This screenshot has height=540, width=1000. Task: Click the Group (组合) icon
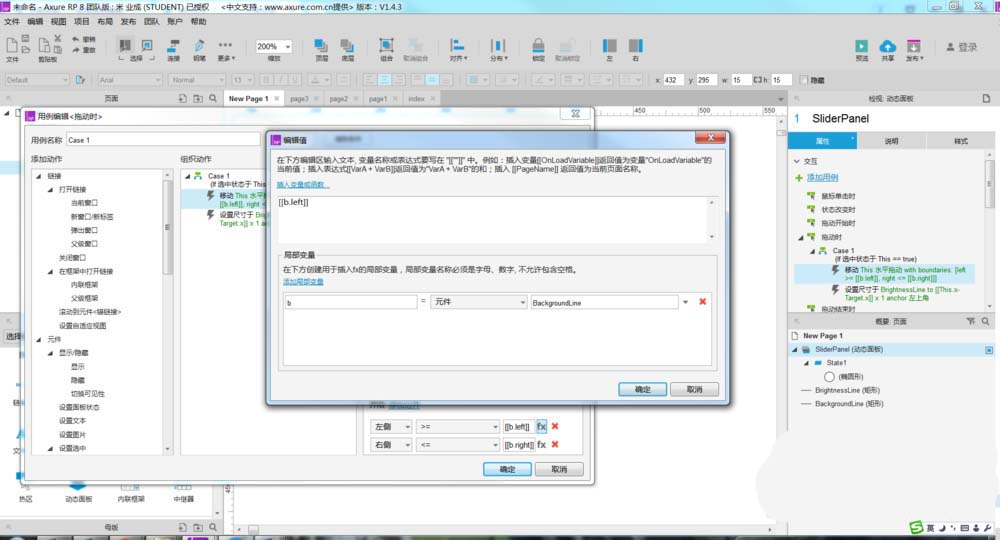386,45
